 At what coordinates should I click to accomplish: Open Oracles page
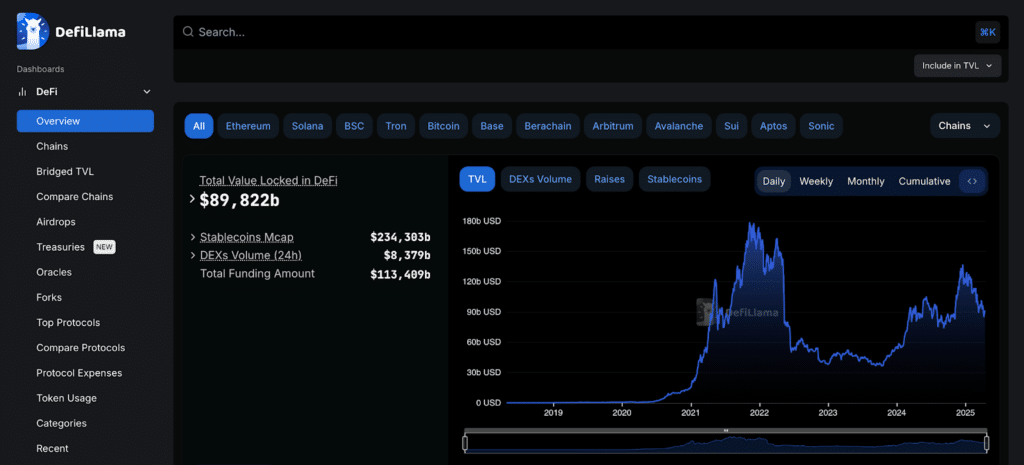point(54,272)
